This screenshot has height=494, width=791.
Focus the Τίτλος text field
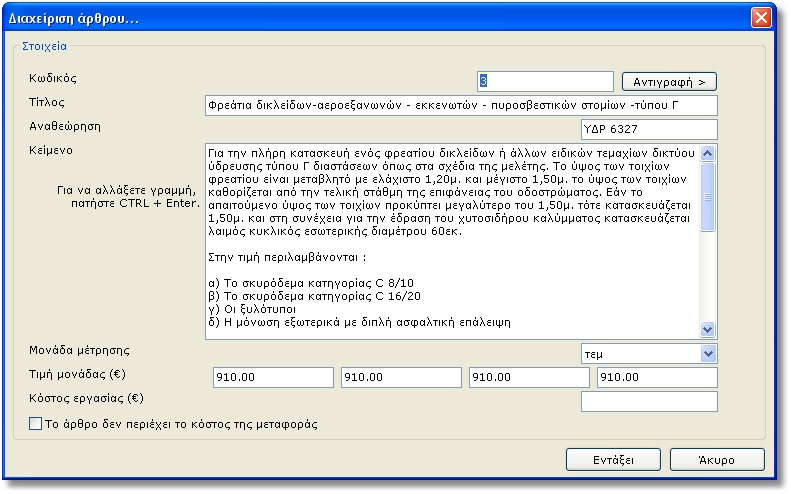click(460, 105)
